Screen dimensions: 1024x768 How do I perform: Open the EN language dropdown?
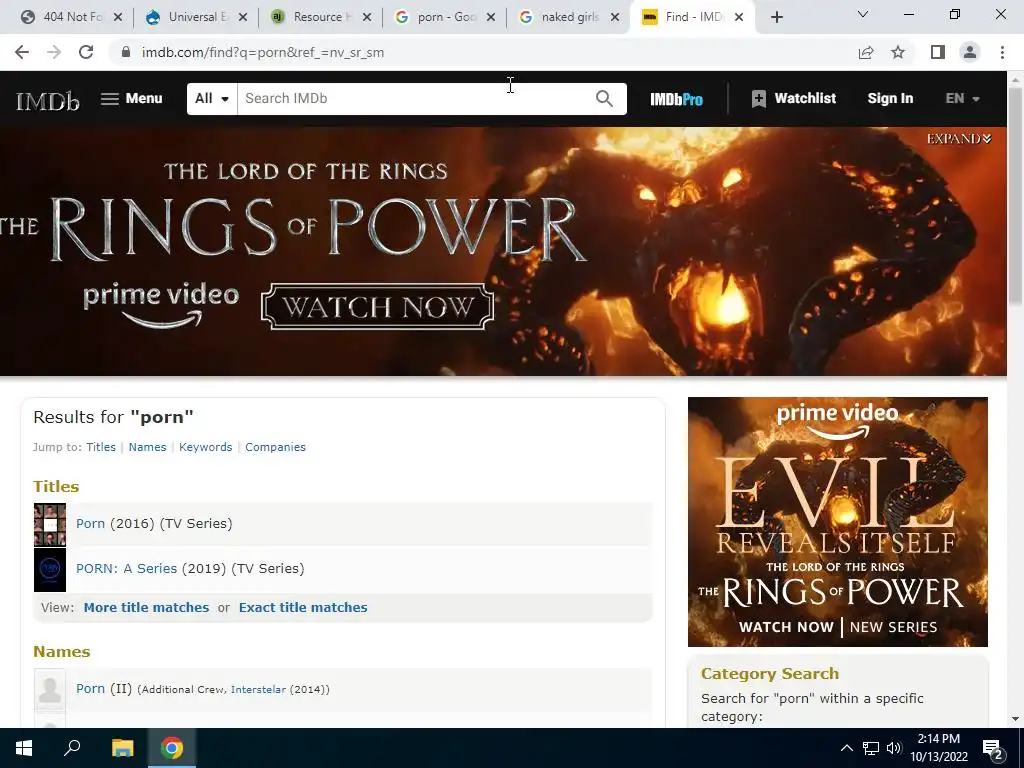pyautogui.click(x=963, y=99)
